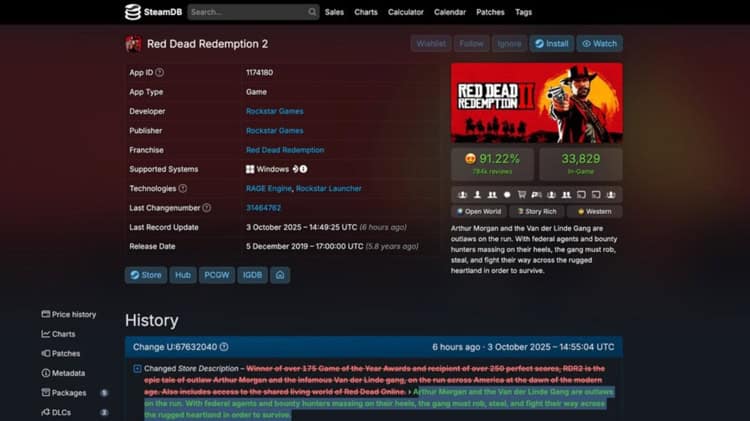Toggle the Ignore button

[x=509, y=44]
